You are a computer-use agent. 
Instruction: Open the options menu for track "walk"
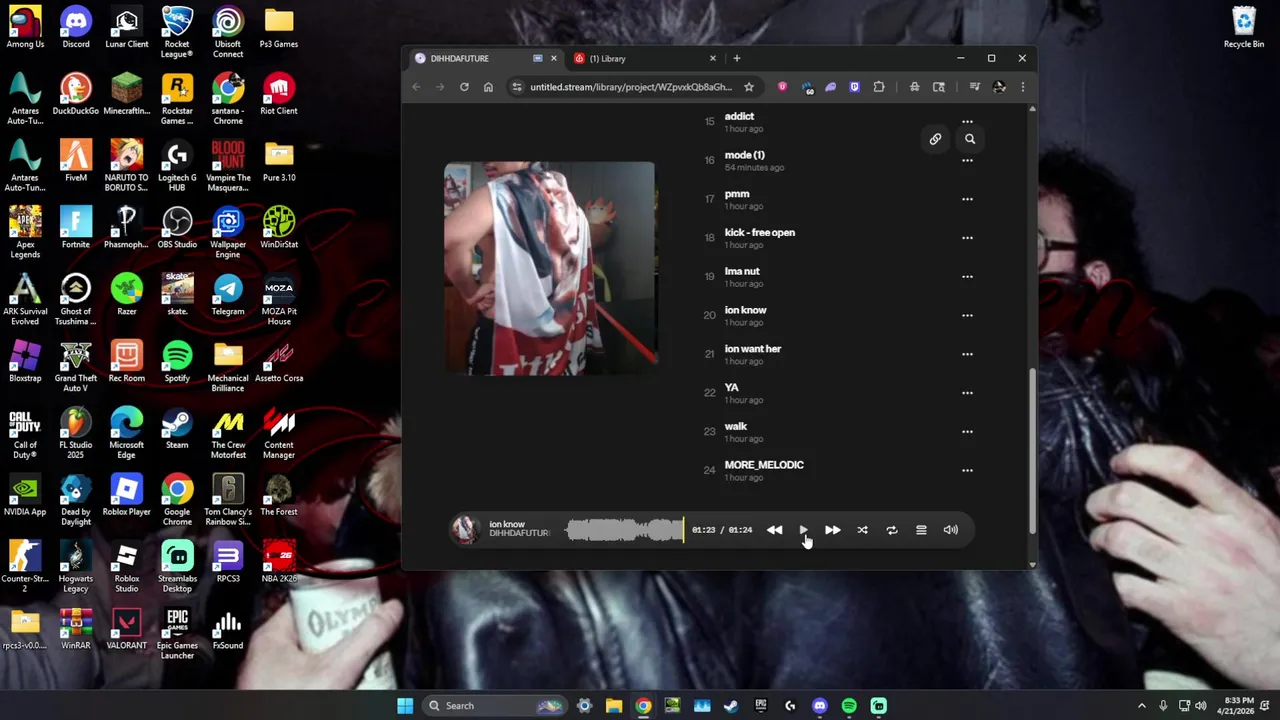click(x=967, y=432)
